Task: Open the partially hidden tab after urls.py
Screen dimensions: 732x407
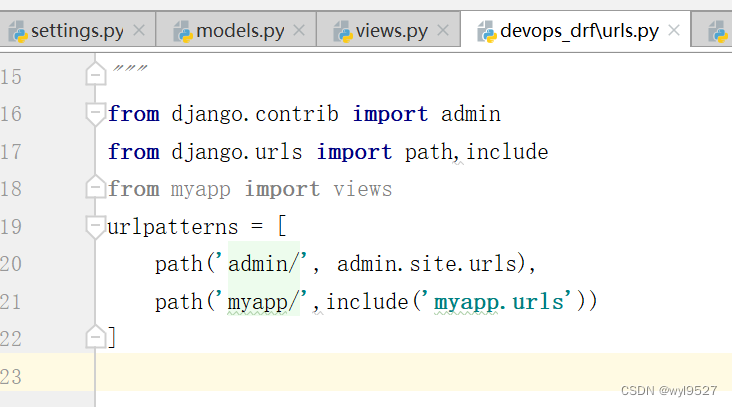Action: point(712,31)
